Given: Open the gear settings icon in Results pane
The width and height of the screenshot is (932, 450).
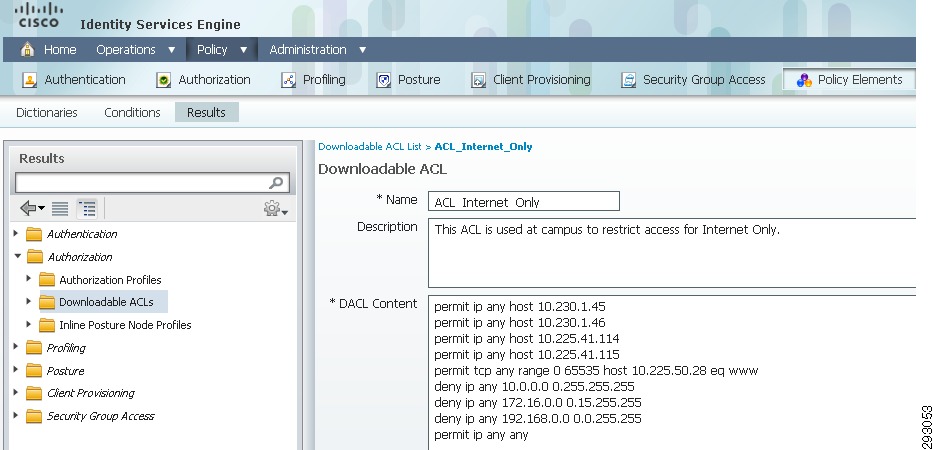Looking at the screenshot, I should click(276, 209).
